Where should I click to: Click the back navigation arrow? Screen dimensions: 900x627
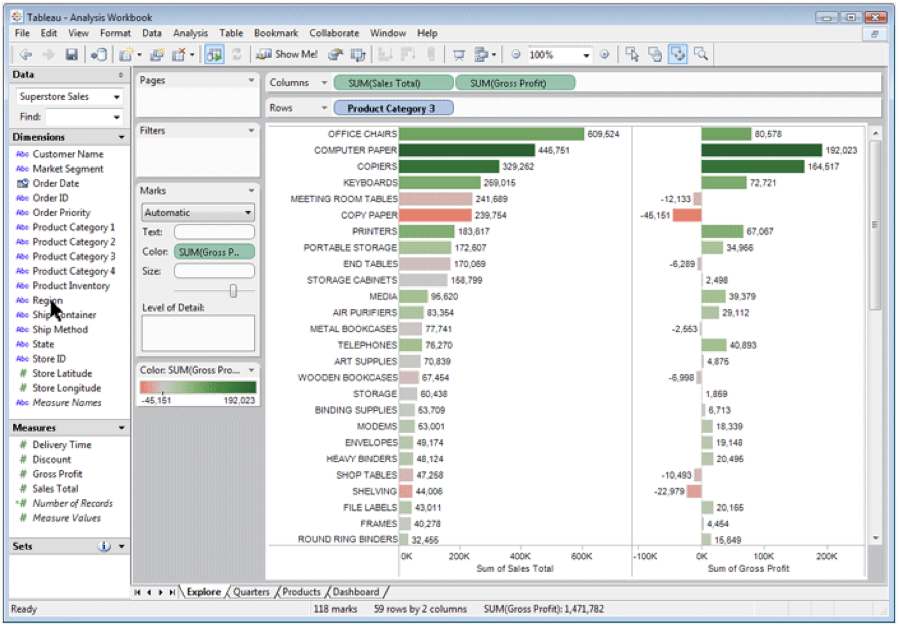click(x=24, y=54)
